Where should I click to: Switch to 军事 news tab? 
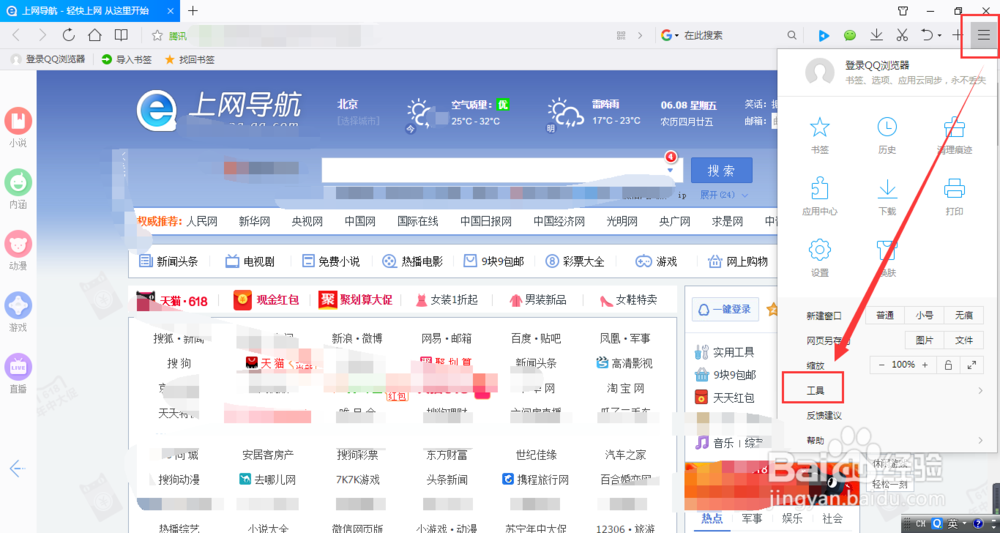pyautogui.click(x=752, y=518)
